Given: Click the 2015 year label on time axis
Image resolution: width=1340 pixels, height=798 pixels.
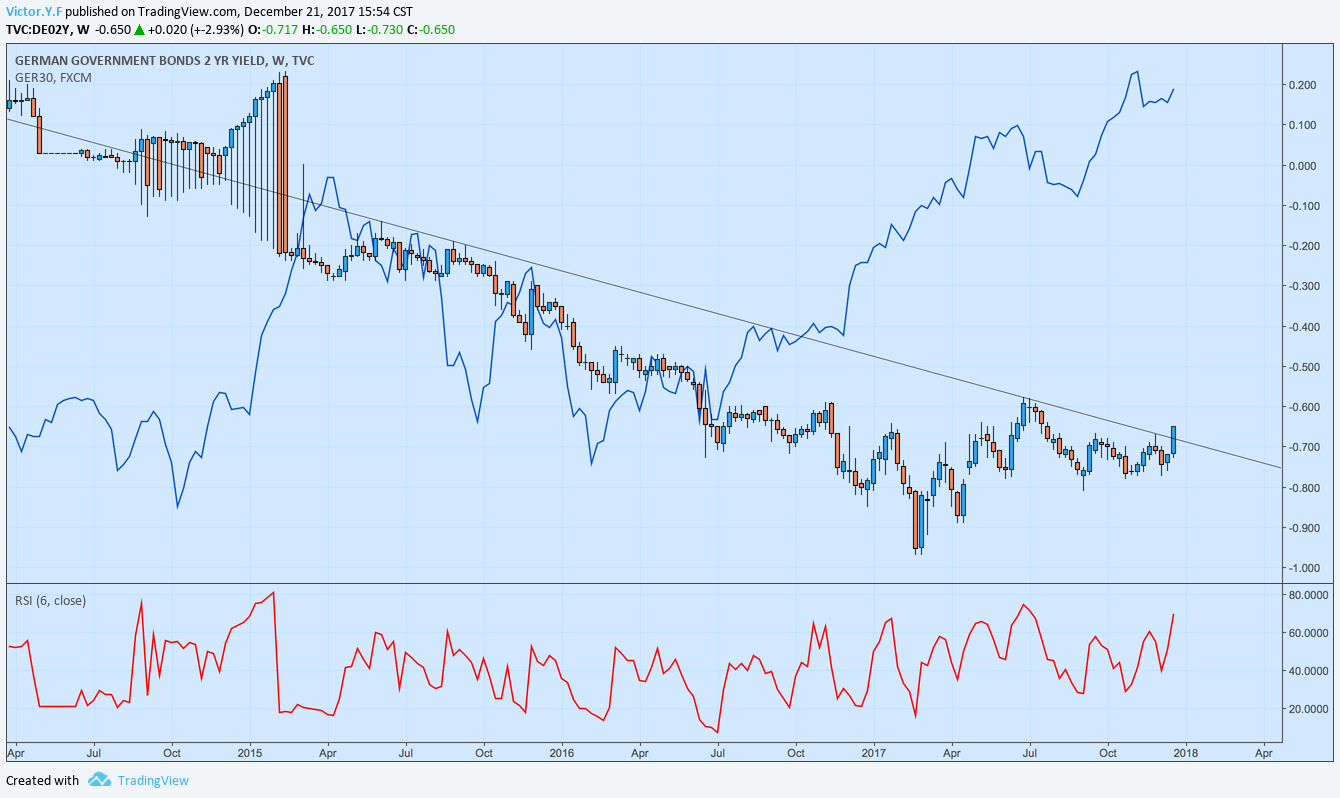Looking at the screenshot, I should pos(250,751).
